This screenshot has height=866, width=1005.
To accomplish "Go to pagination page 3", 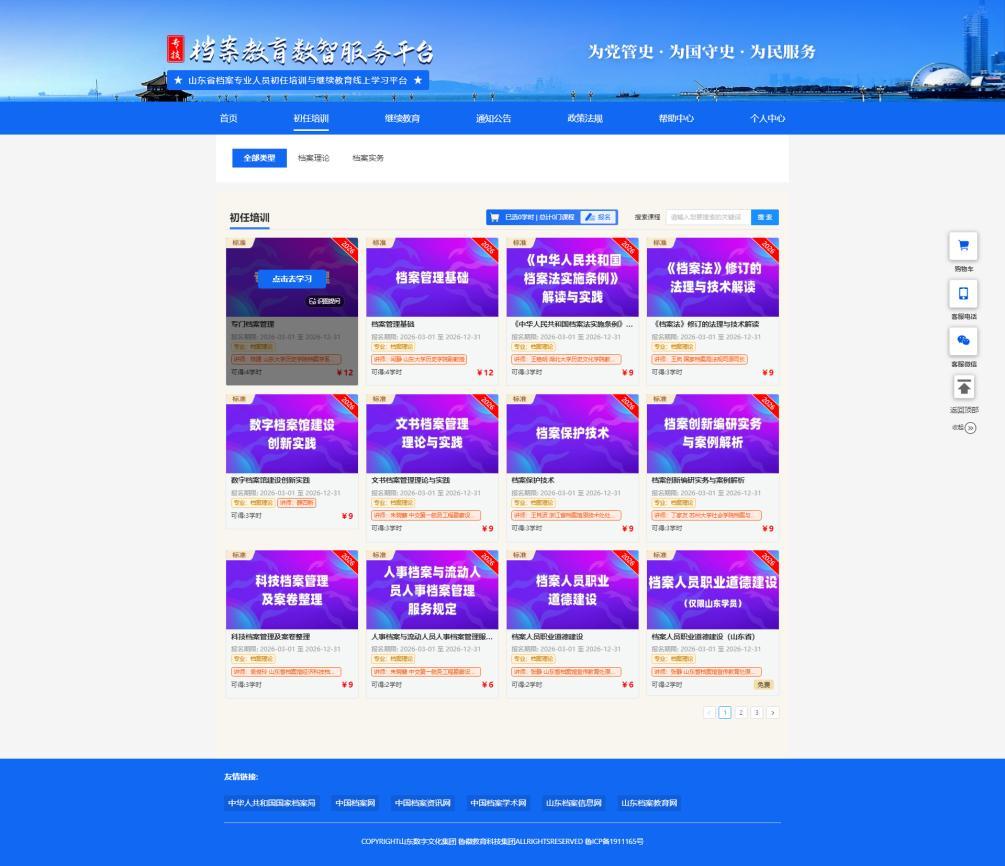I will coord(757,712).
